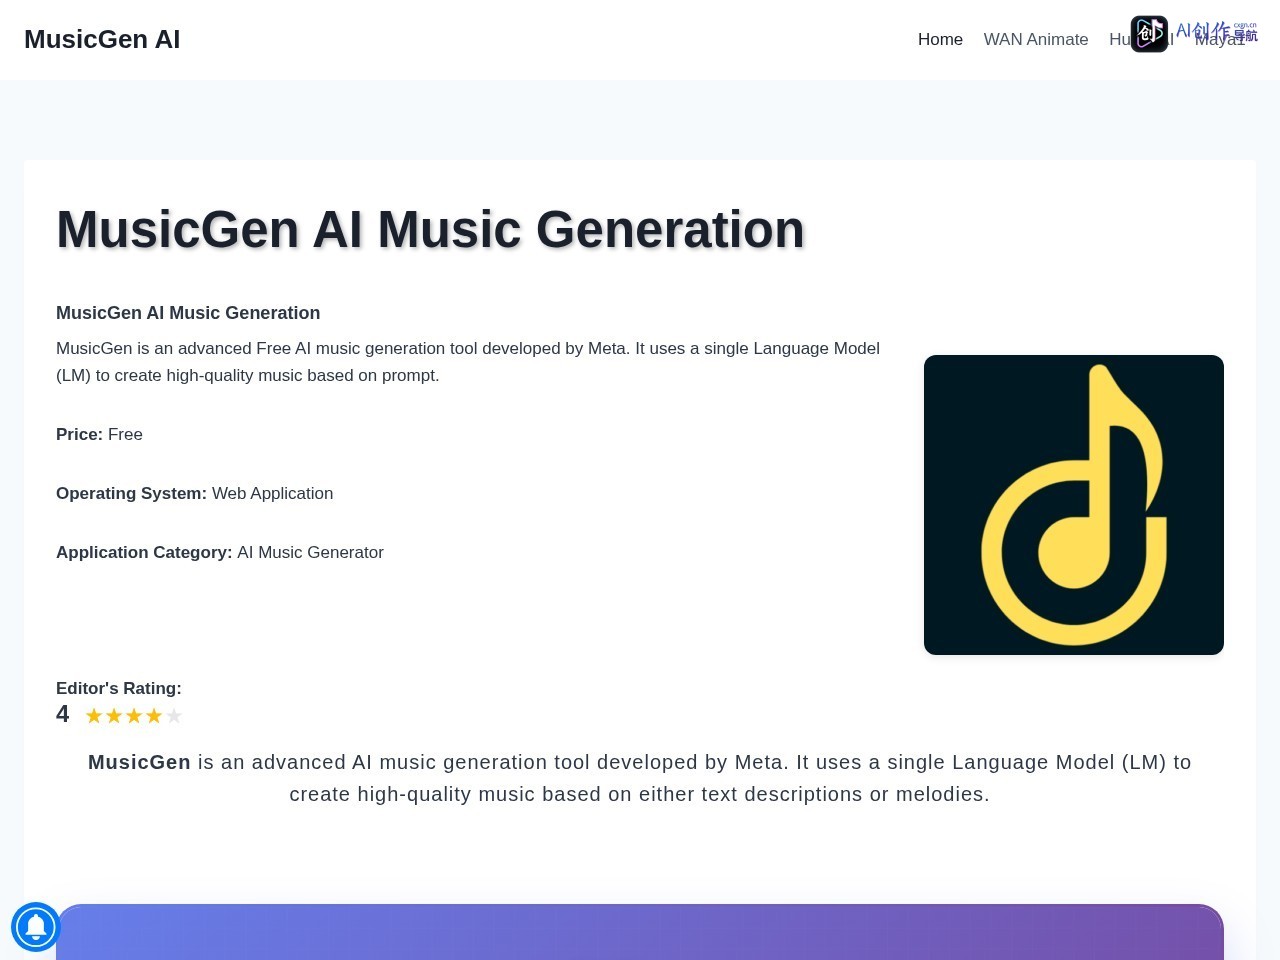Click the MusicGen AI site title
Screen dimensions: 1280x960
[x=102, y=39]
